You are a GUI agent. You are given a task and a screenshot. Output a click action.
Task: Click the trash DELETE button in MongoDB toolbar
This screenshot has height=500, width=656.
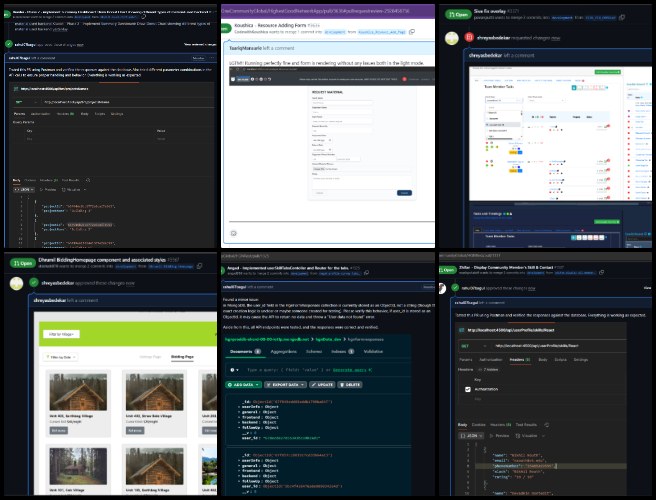(x=350, y=385)
